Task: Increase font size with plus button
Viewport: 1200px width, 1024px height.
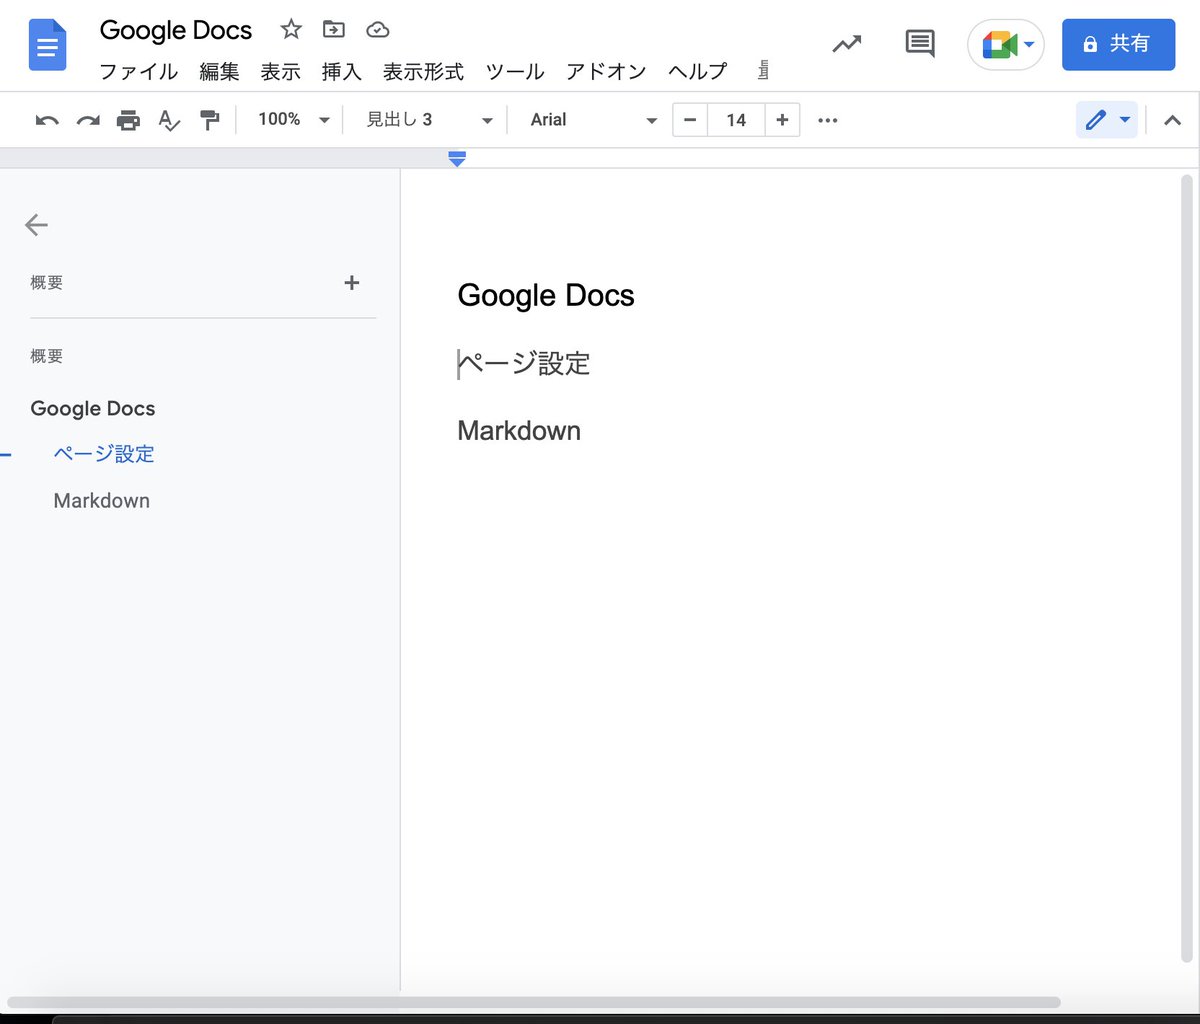Action: point(782,120)
